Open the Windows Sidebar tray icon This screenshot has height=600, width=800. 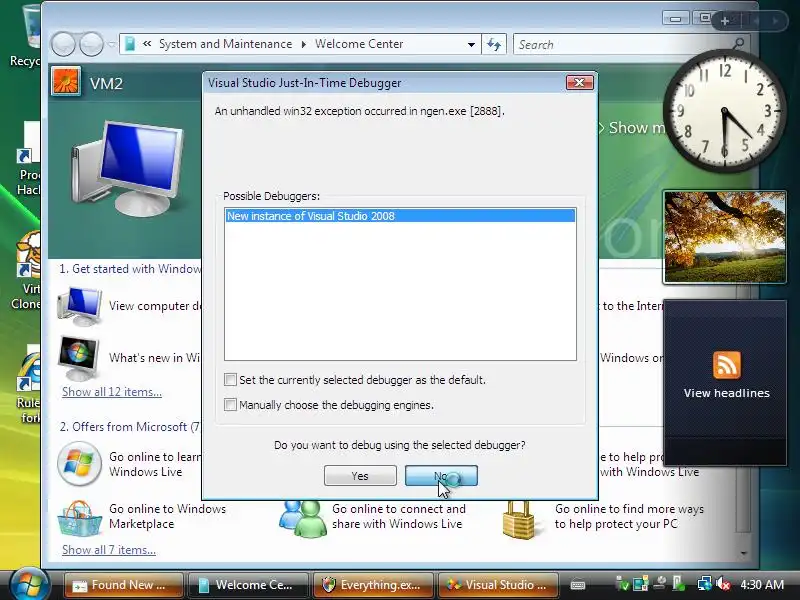click(640, 584)
